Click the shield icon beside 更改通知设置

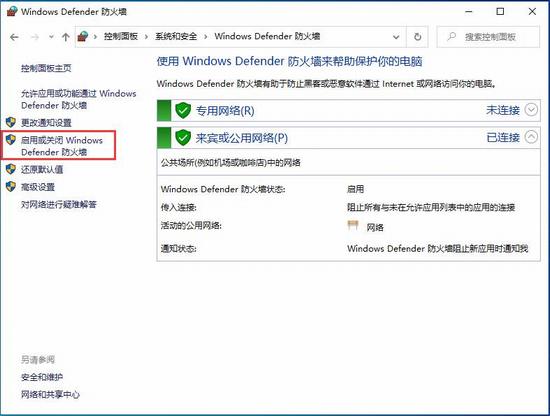(11, 122)
